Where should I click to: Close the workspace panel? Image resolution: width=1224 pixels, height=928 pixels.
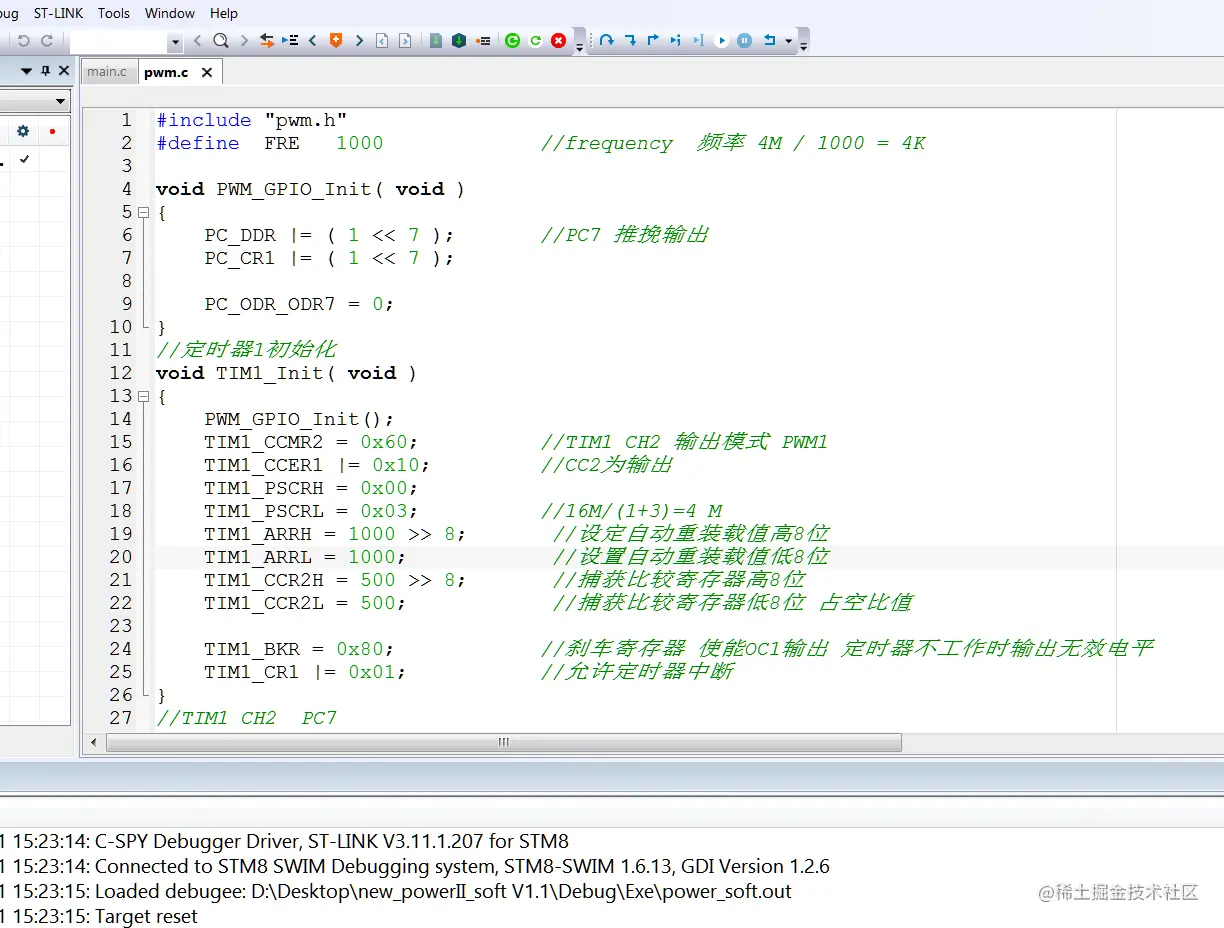(x=64, y=71)
